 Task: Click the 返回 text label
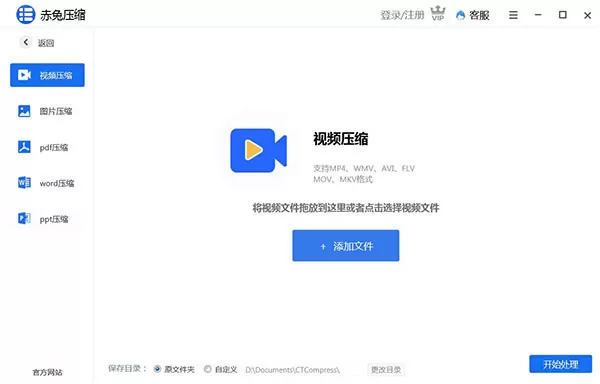[46, 43]
